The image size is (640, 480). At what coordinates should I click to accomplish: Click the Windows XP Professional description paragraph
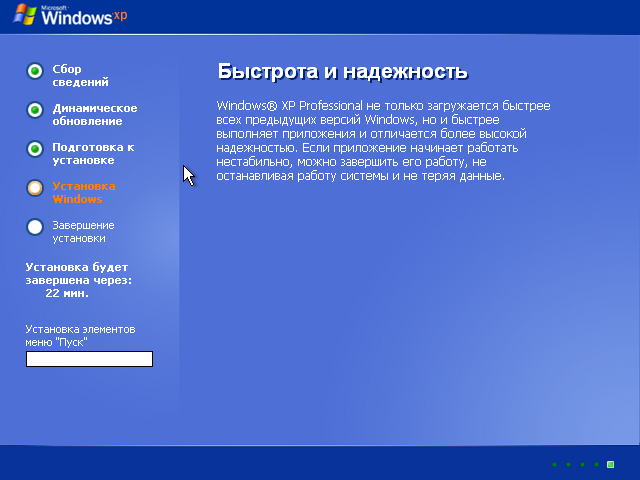click(383, 141)
